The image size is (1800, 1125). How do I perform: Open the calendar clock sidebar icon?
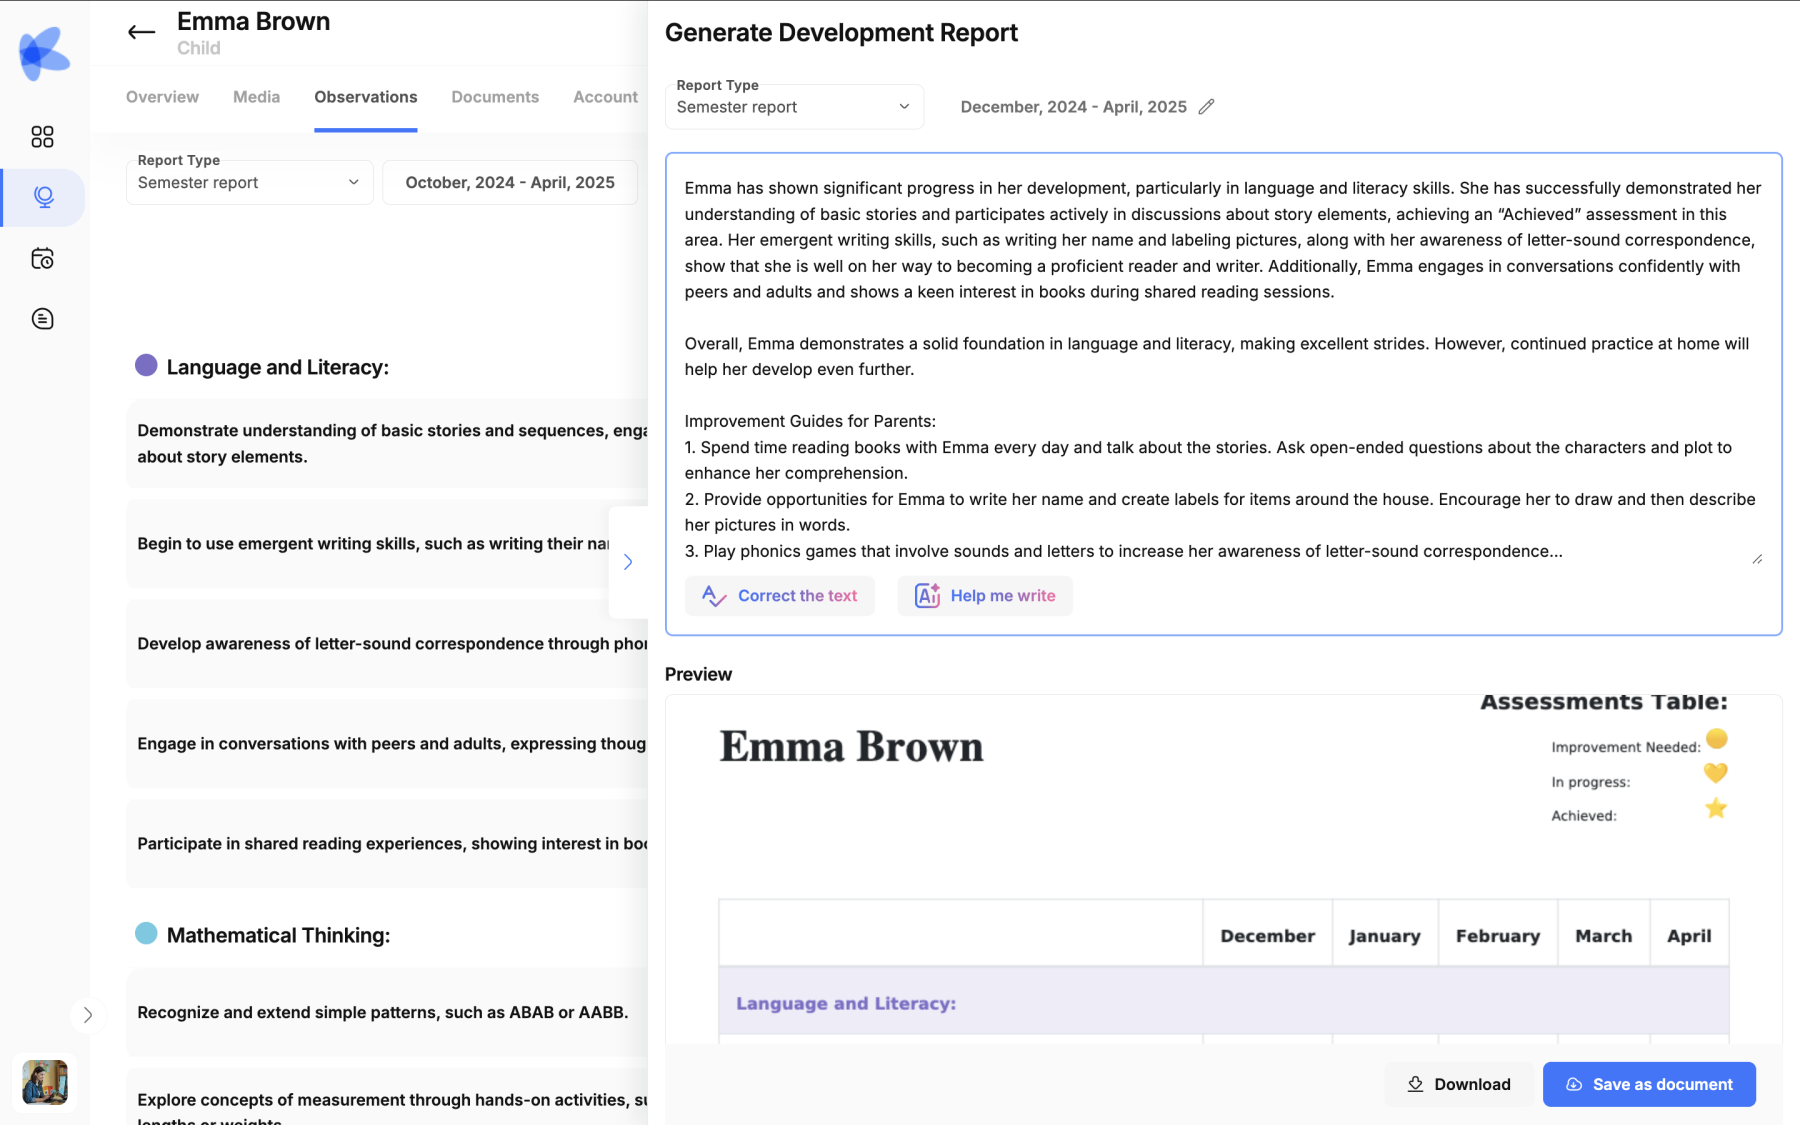pyautogui.click(x=42, y=259)
